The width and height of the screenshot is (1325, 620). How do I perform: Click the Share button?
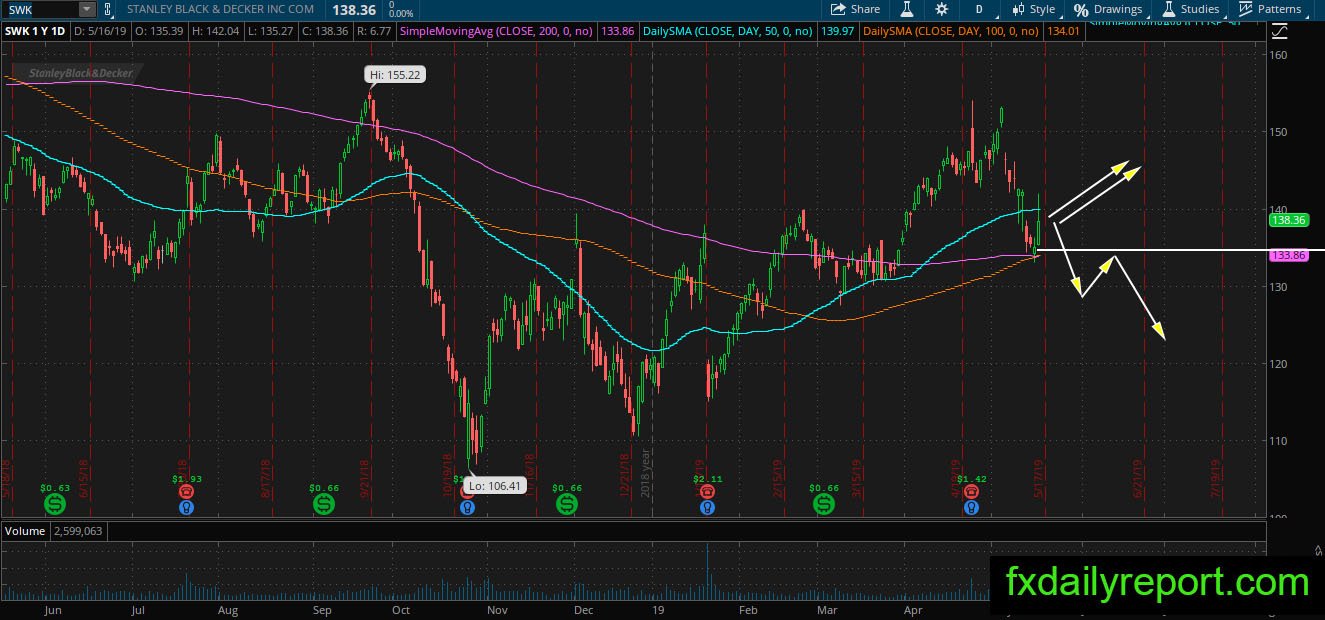click(x=856, y=9)
